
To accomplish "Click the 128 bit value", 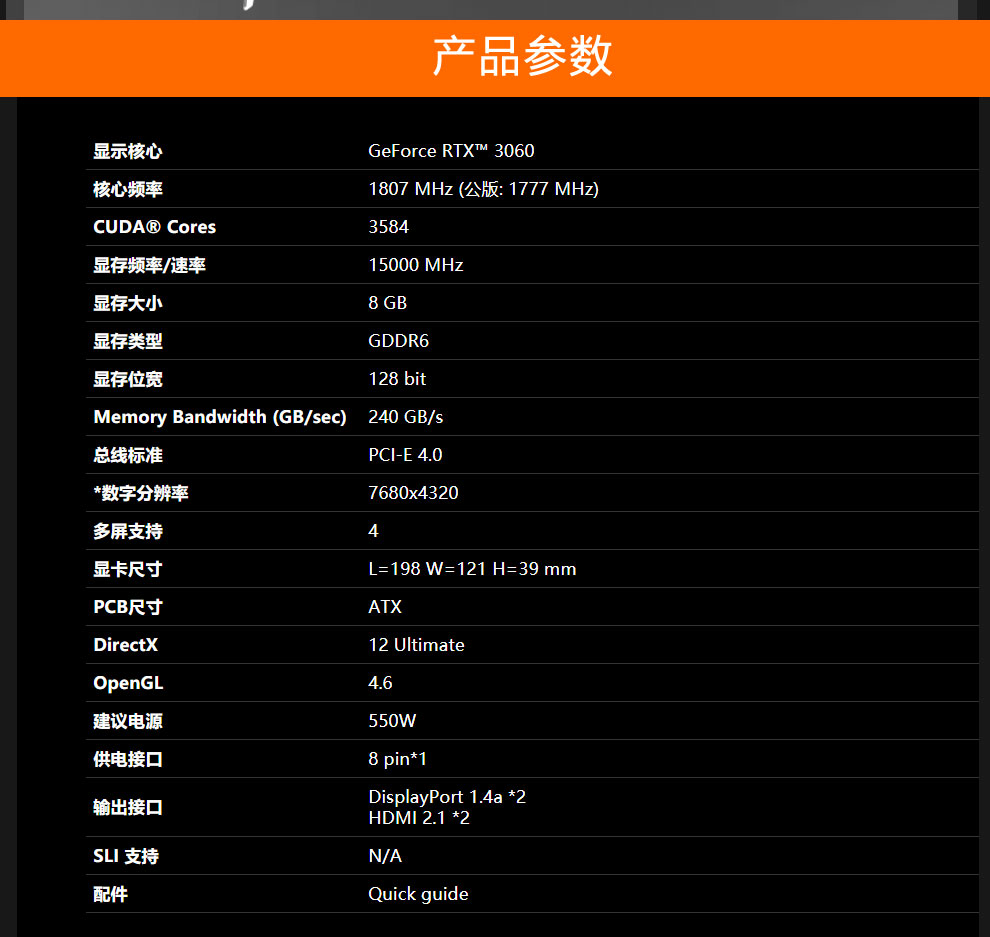I will point(397,379).
